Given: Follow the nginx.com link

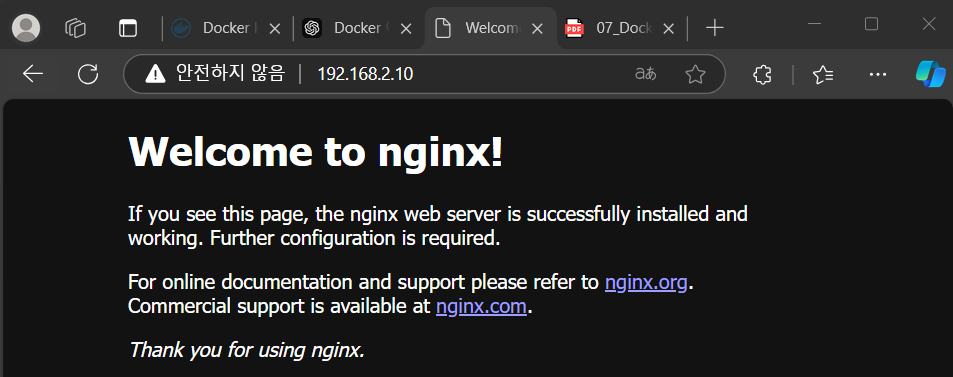Looking at the screenshot, I should click(481, 306).
